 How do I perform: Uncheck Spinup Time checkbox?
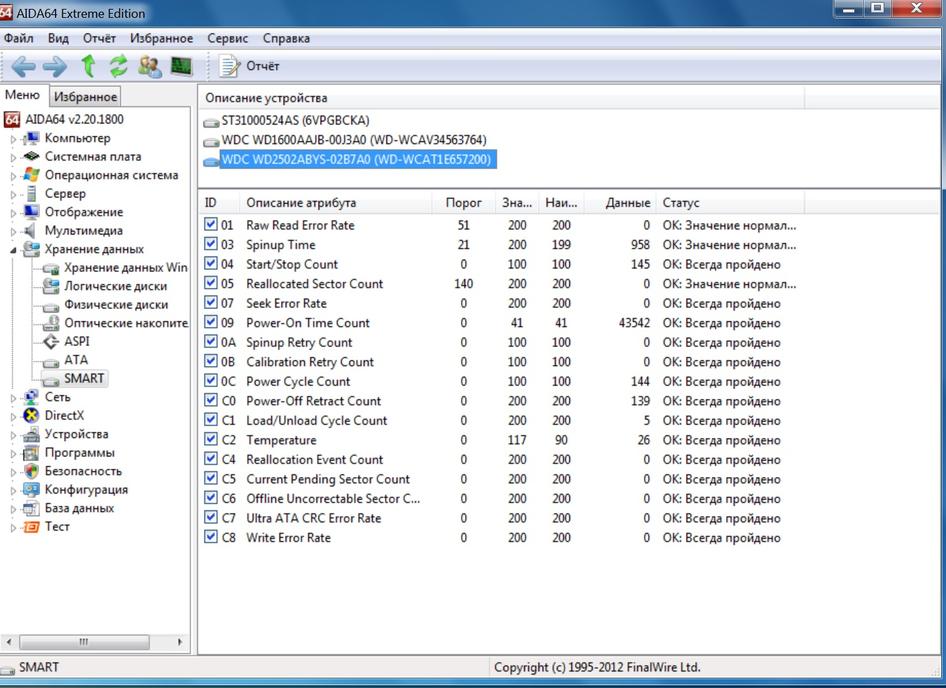pos(211,244)
